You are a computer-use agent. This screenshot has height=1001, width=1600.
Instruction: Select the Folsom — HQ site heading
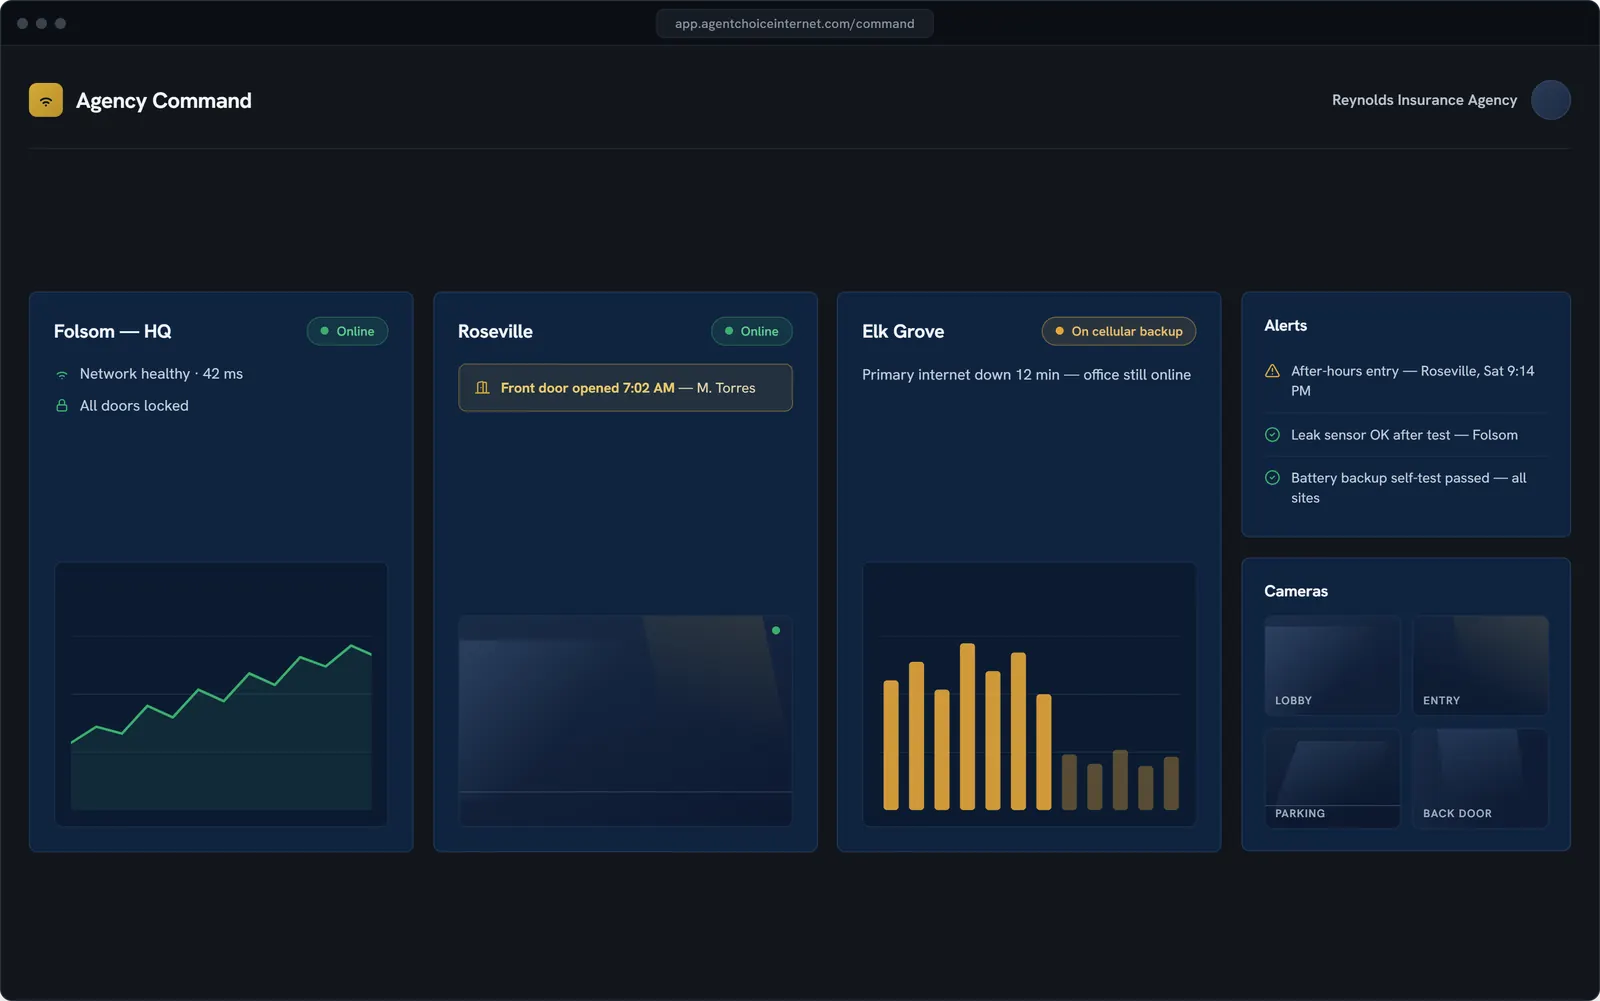click(113, 331)
